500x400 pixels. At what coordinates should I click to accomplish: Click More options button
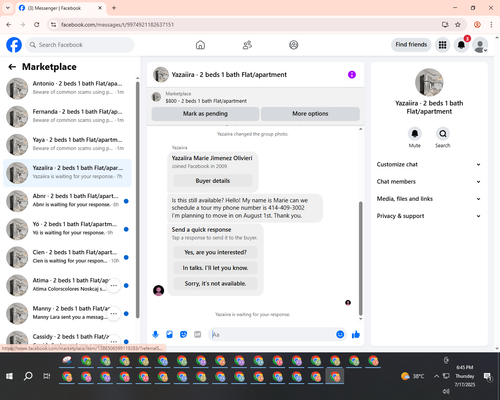pyautogui.click(x=310, y=114)
